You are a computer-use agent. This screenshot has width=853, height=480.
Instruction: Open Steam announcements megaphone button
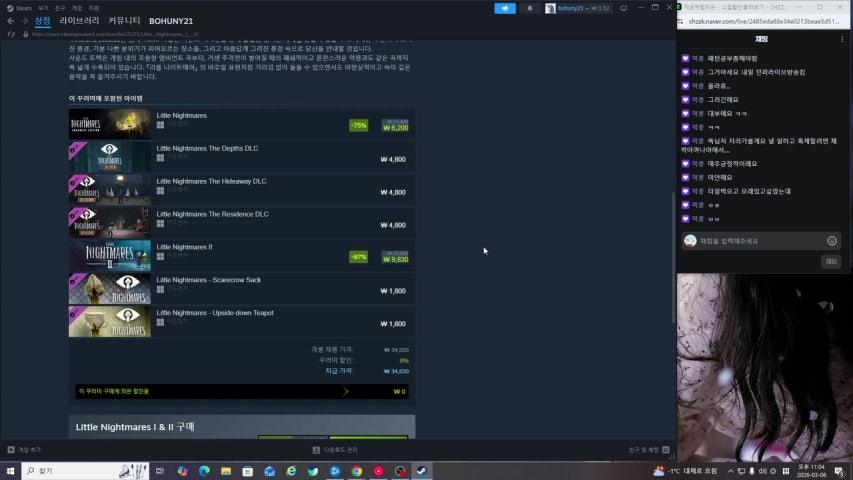(x=505, y=8)
